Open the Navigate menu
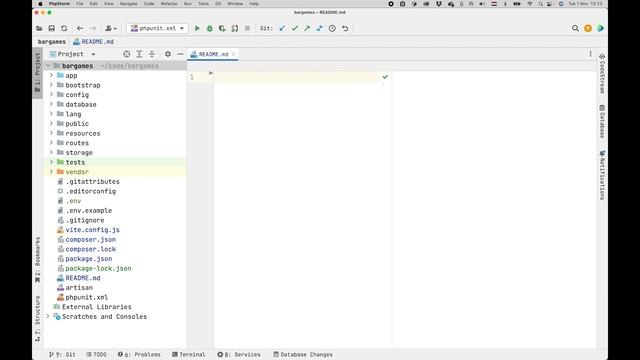 129,4
